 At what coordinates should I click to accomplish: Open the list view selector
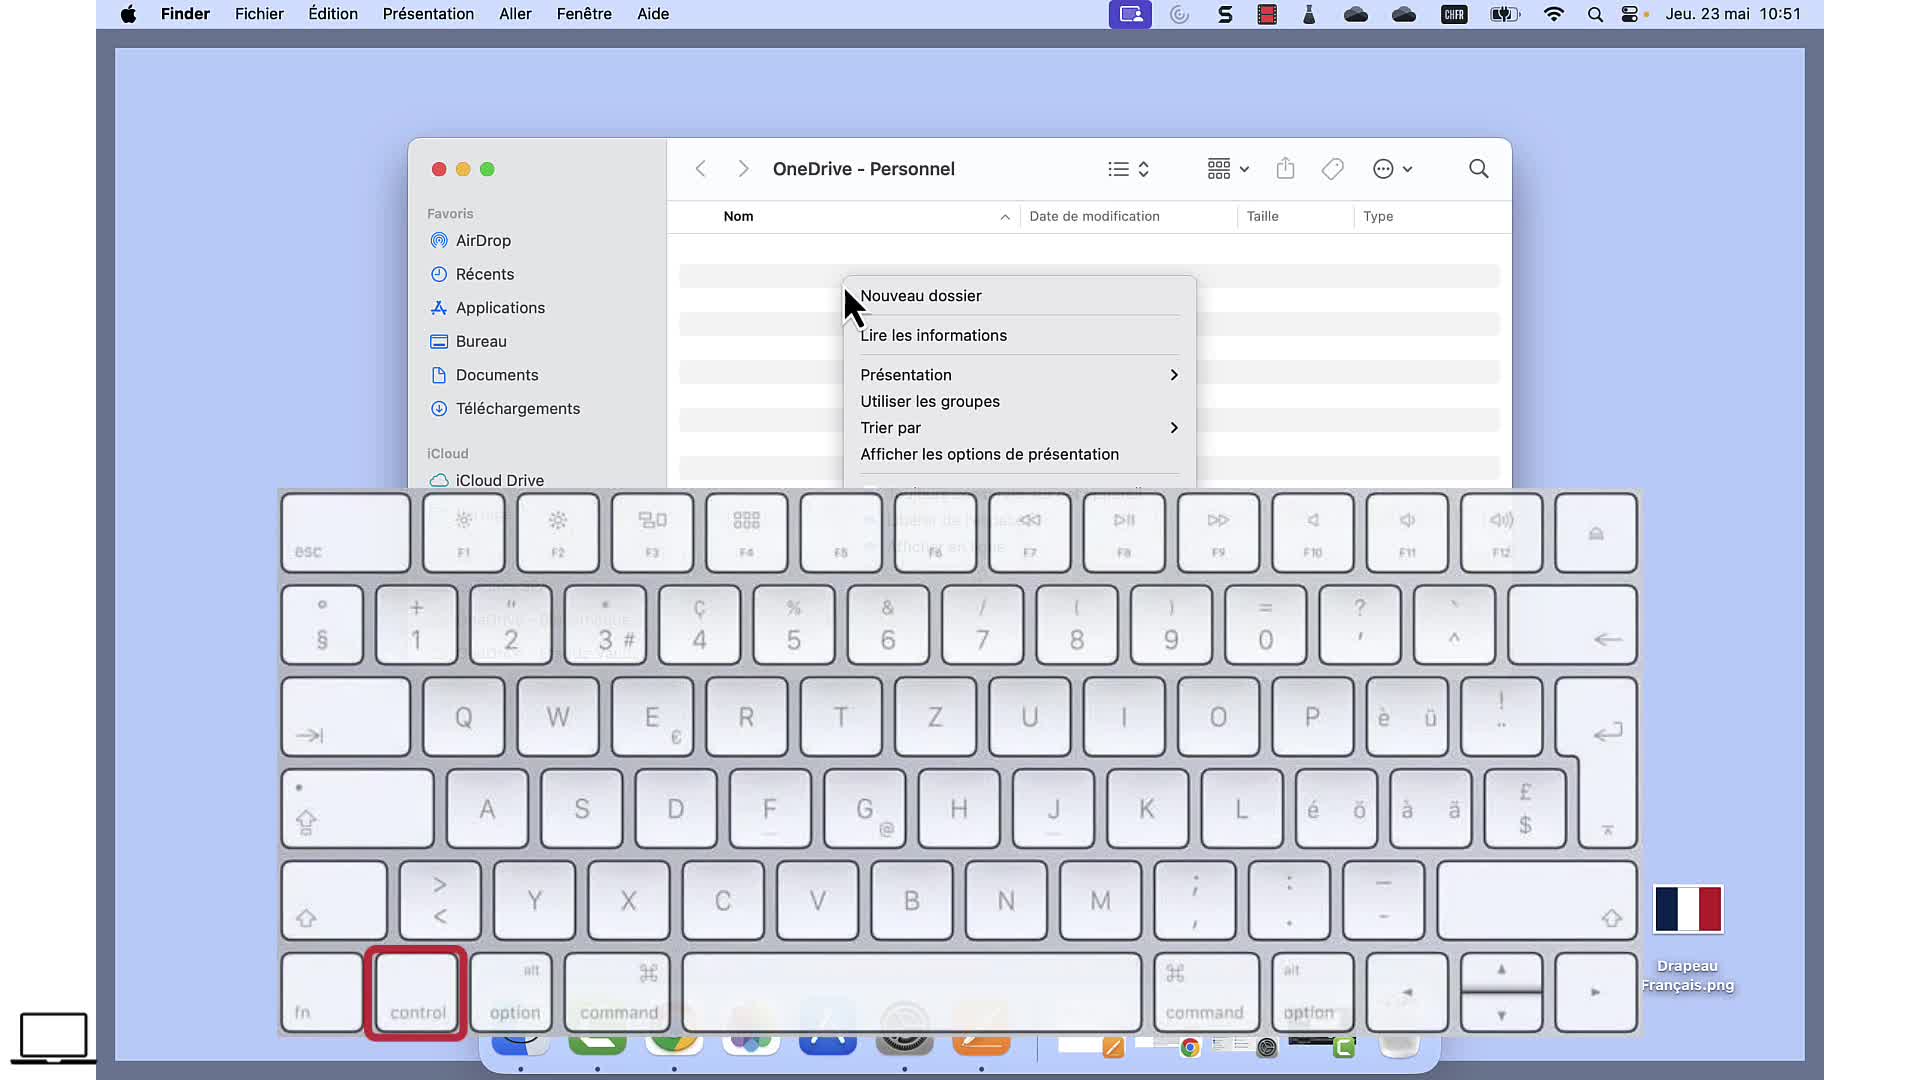pyautogui.click(x=1128, y=169)
